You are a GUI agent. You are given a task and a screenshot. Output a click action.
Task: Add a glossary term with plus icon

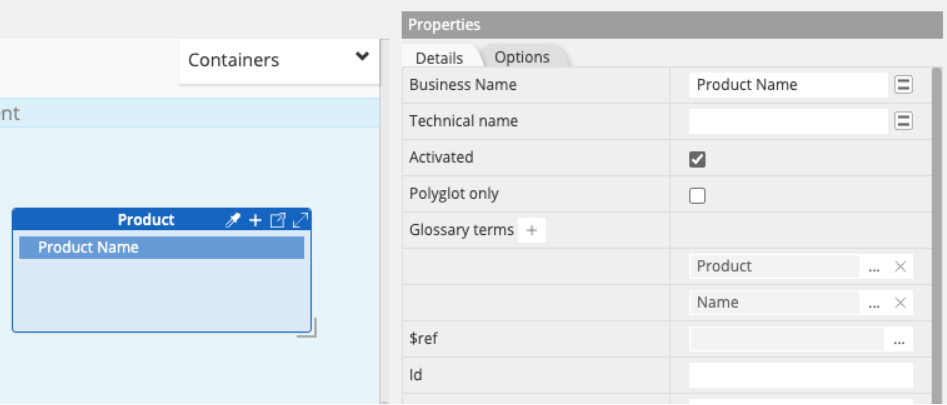click(532, 231)
